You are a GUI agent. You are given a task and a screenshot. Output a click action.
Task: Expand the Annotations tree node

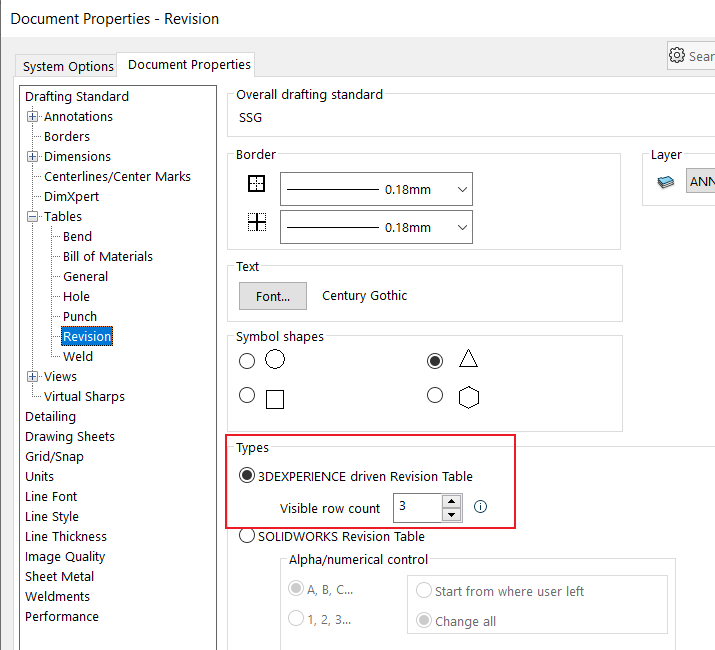(33, 117)
